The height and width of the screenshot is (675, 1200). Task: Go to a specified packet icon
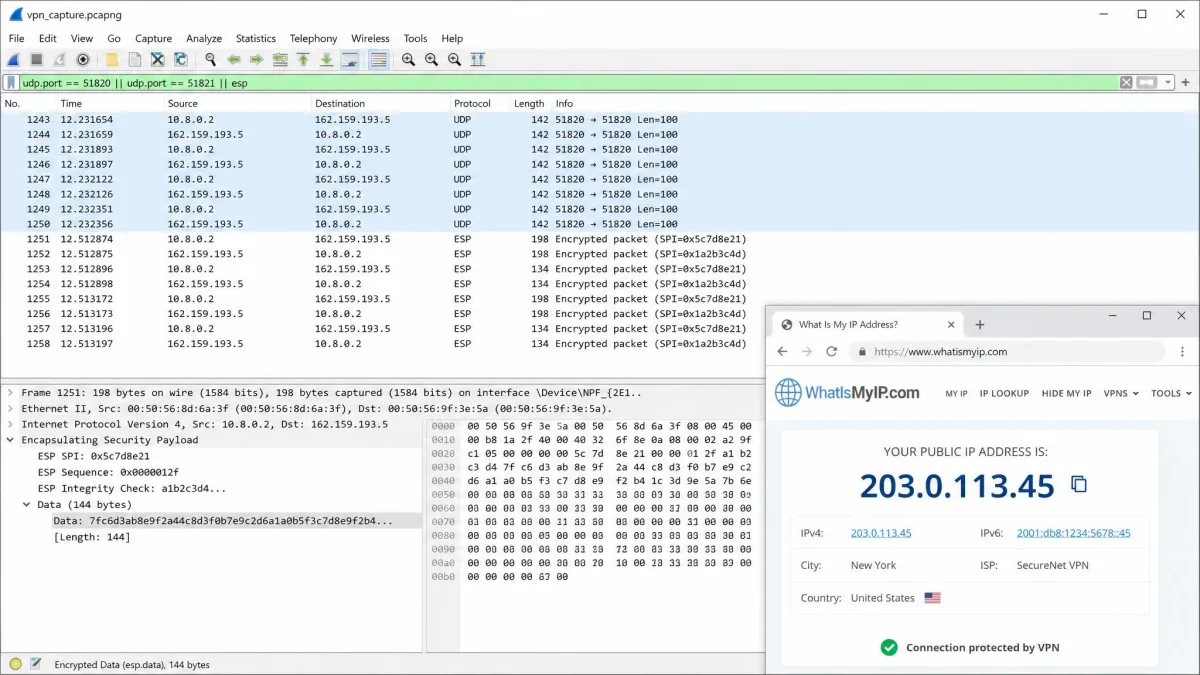pyautogui.click(x=280, y=60)
